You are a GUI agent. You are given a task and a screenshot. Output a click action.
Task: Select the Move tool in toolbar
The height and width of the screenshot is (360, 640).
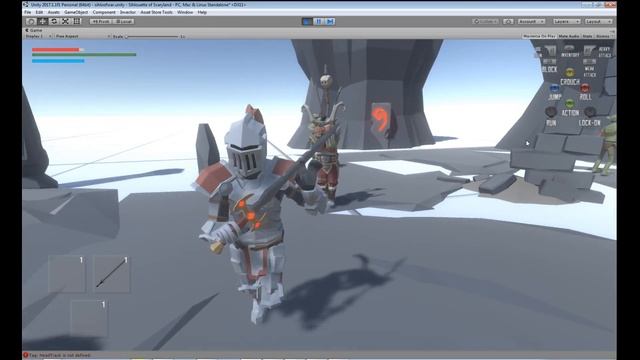click(x=42, y=21)
